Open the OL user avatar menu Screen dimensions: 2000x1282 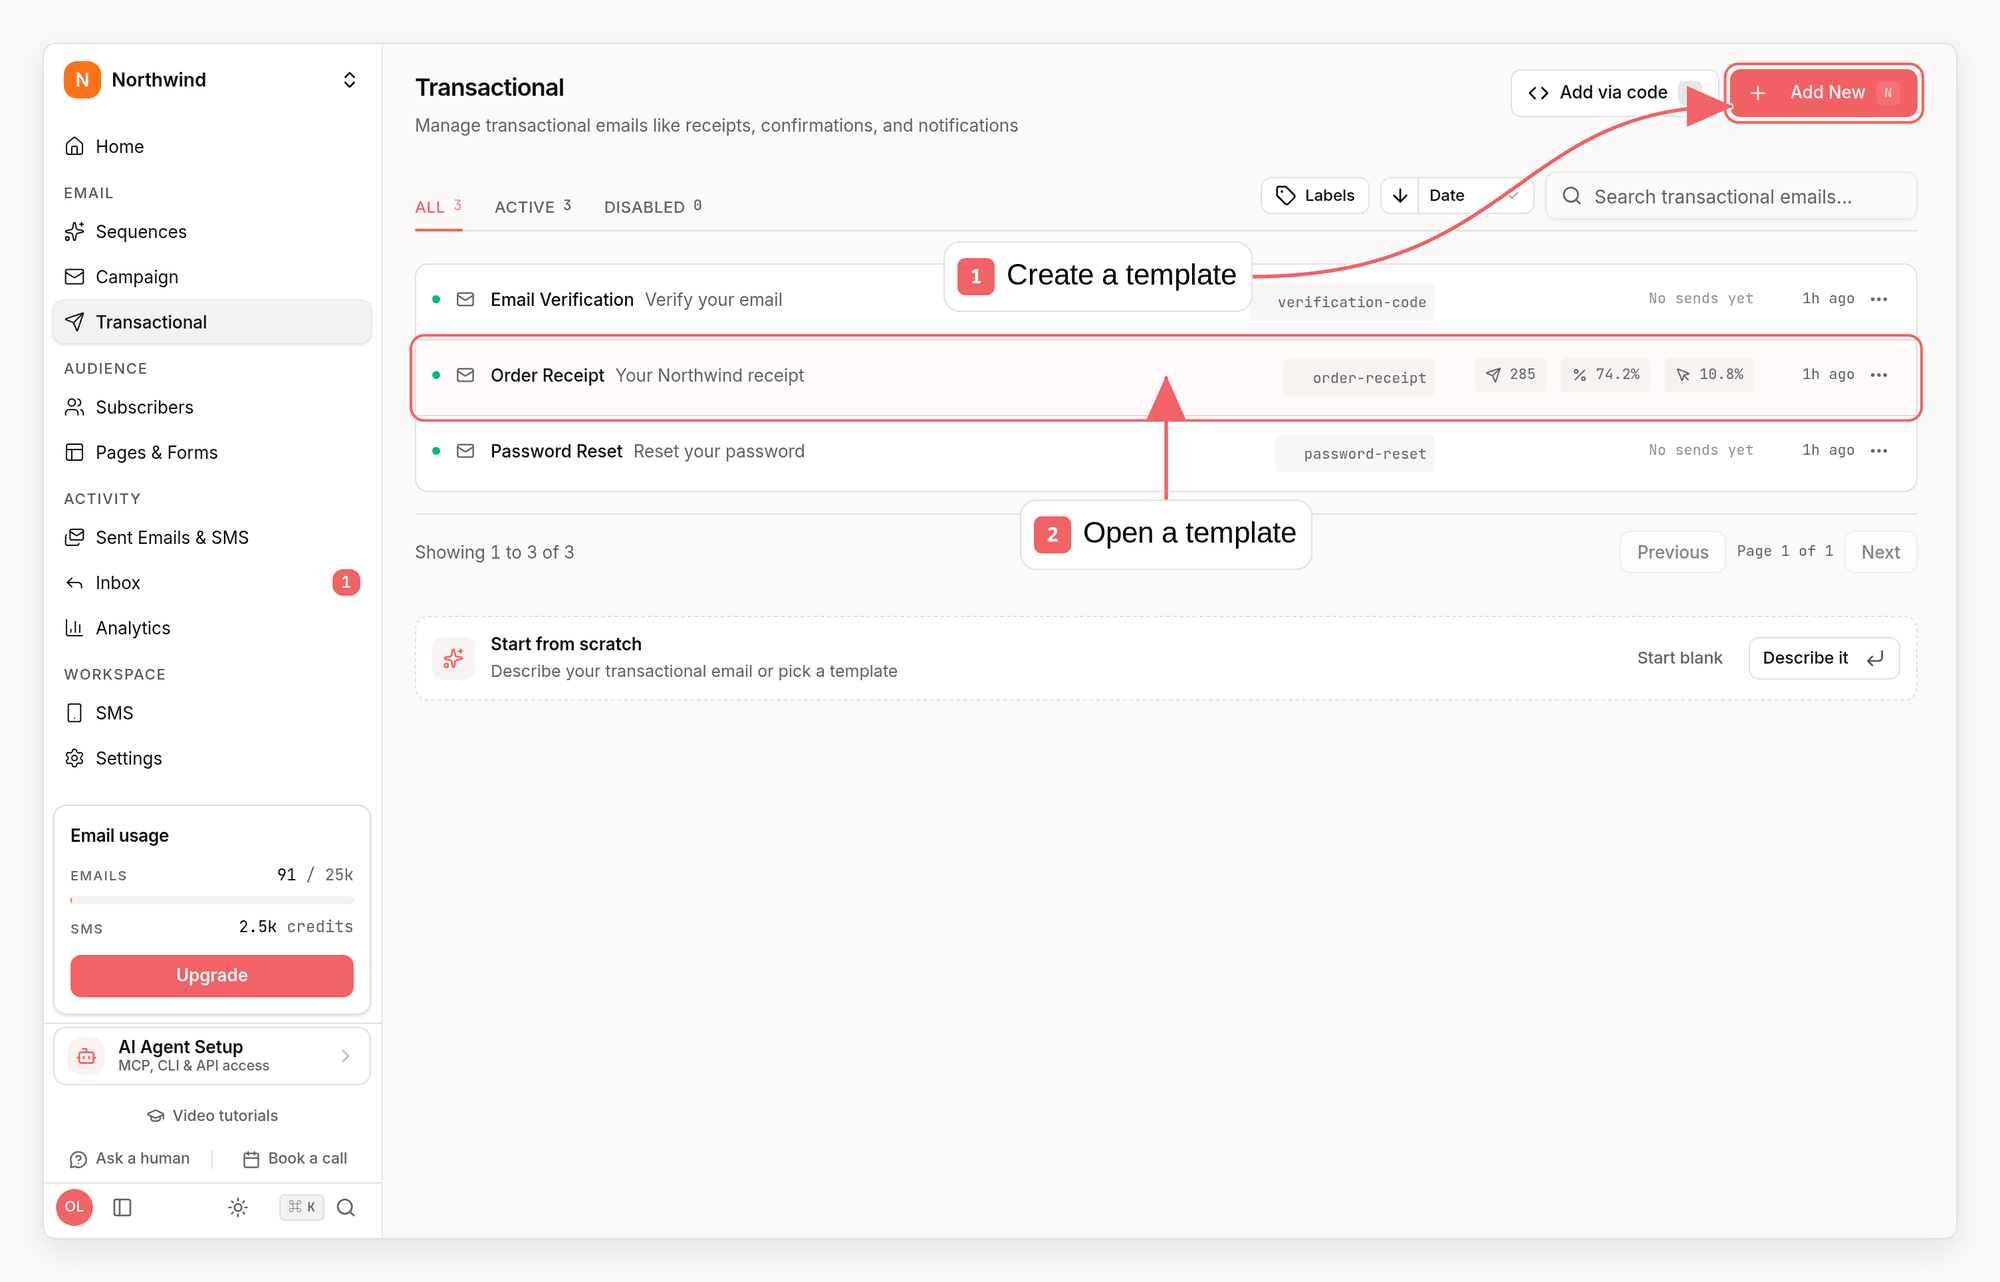75,1207
